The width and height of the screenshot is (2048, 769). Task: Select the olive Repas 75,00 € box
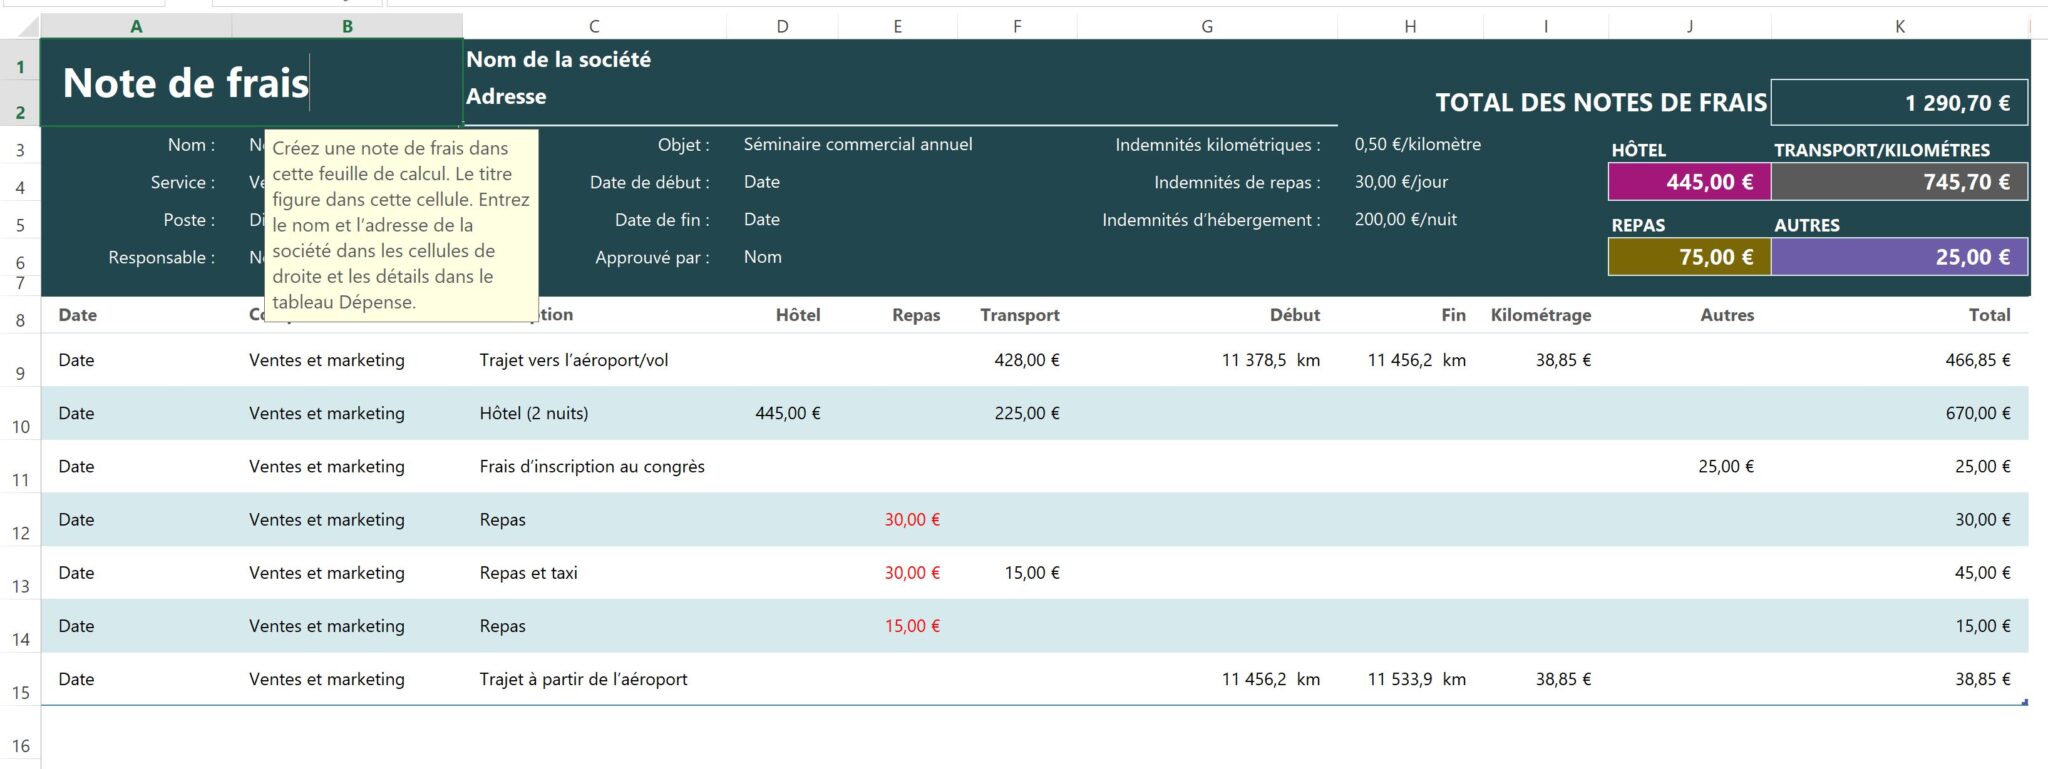click(1689, 257)
